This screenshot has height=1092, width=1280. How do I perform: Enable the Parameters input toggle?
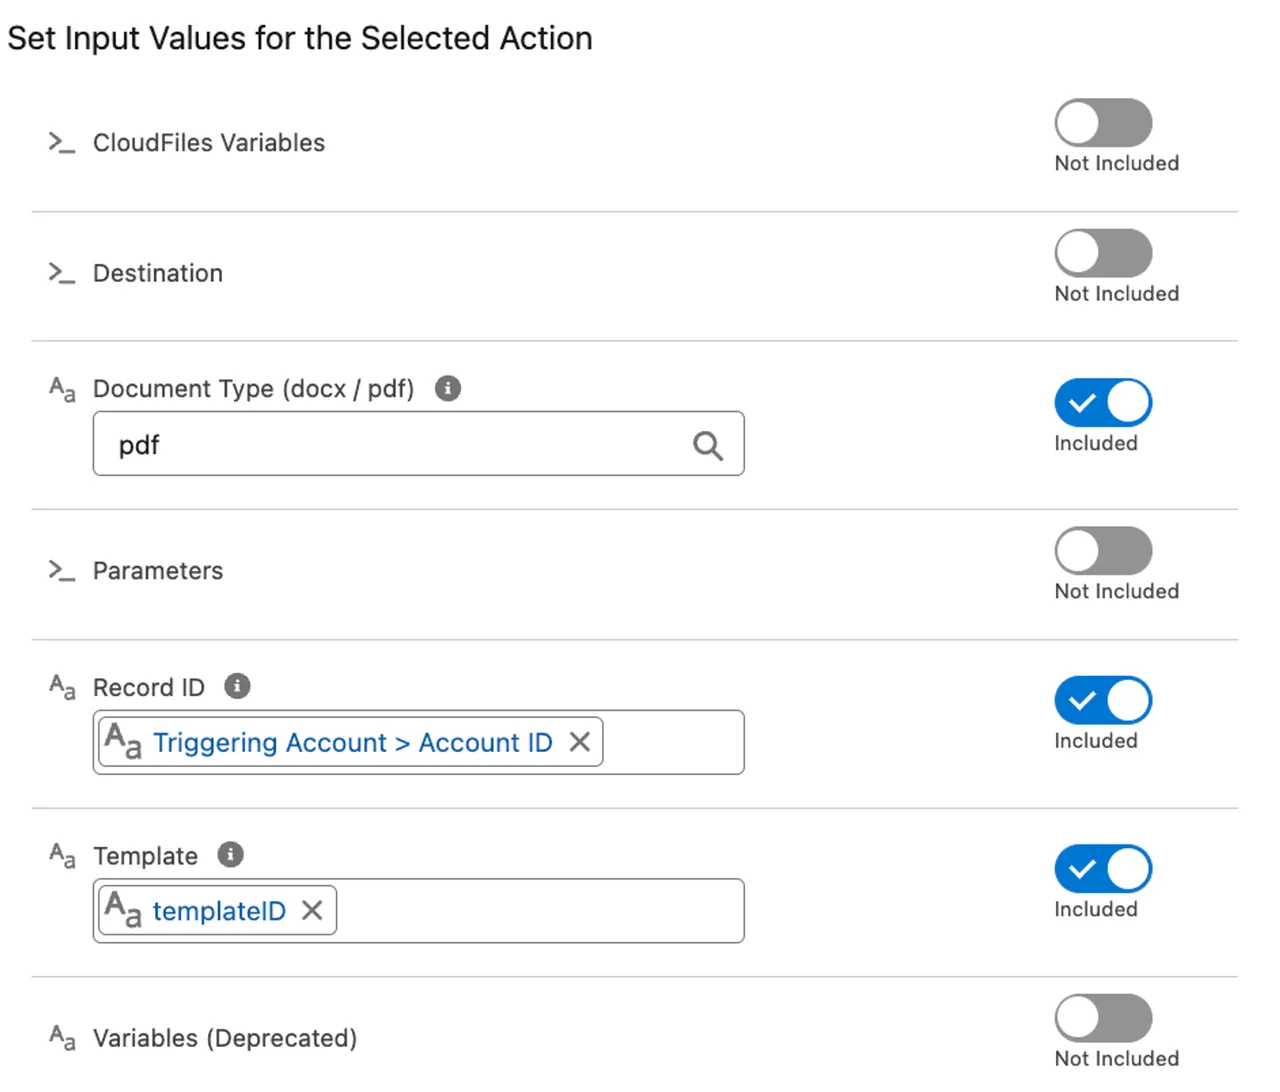pos(1102,551)
